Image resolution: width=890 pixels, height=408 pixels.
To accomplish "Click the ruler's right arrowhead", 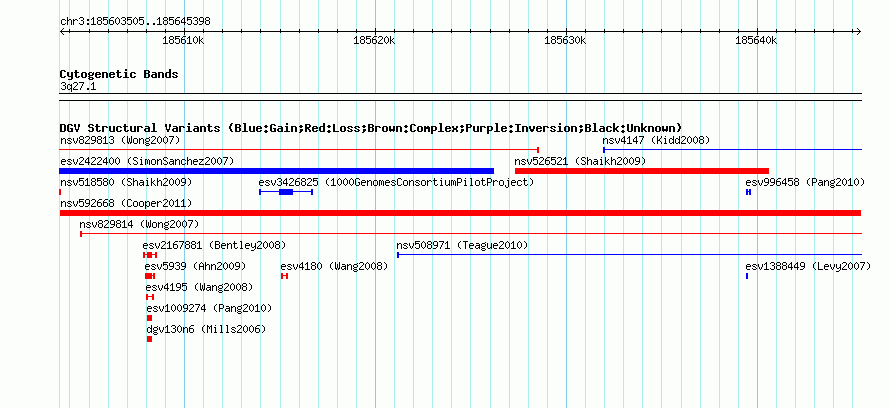I will tap(859, 32).
